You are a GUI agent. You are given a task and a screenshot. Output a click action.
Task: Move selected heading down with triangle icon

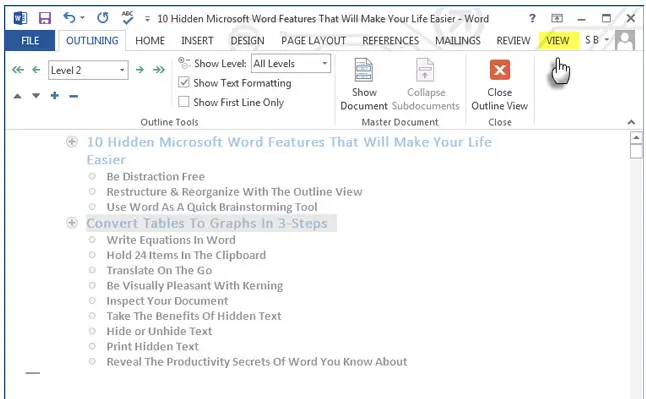point(36,96)
